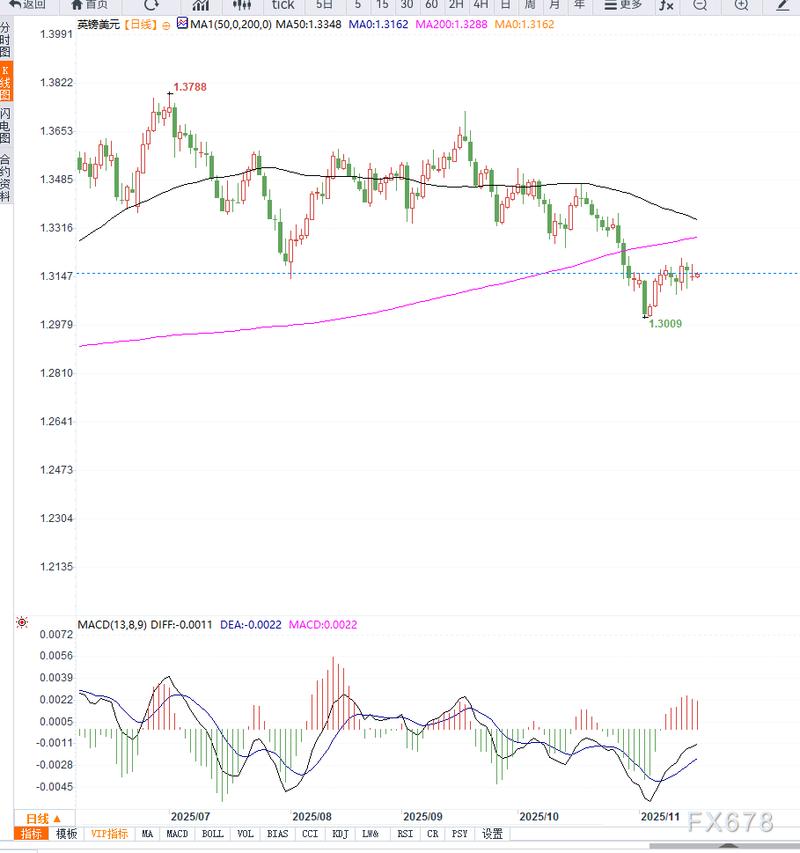Click the zoom in magnifier icon
The height and width of the screenshot is (853, 800).
pos(741,5)
